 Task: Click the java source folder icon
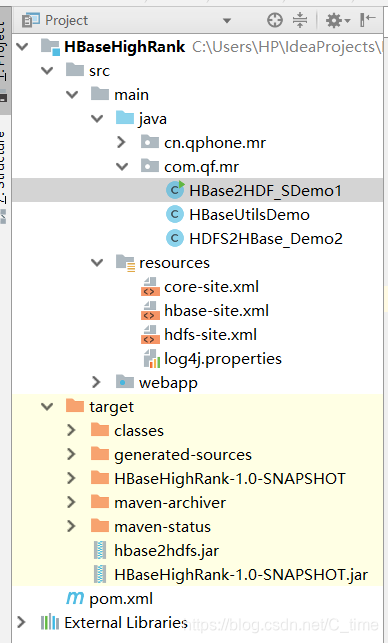coord(125,118)
